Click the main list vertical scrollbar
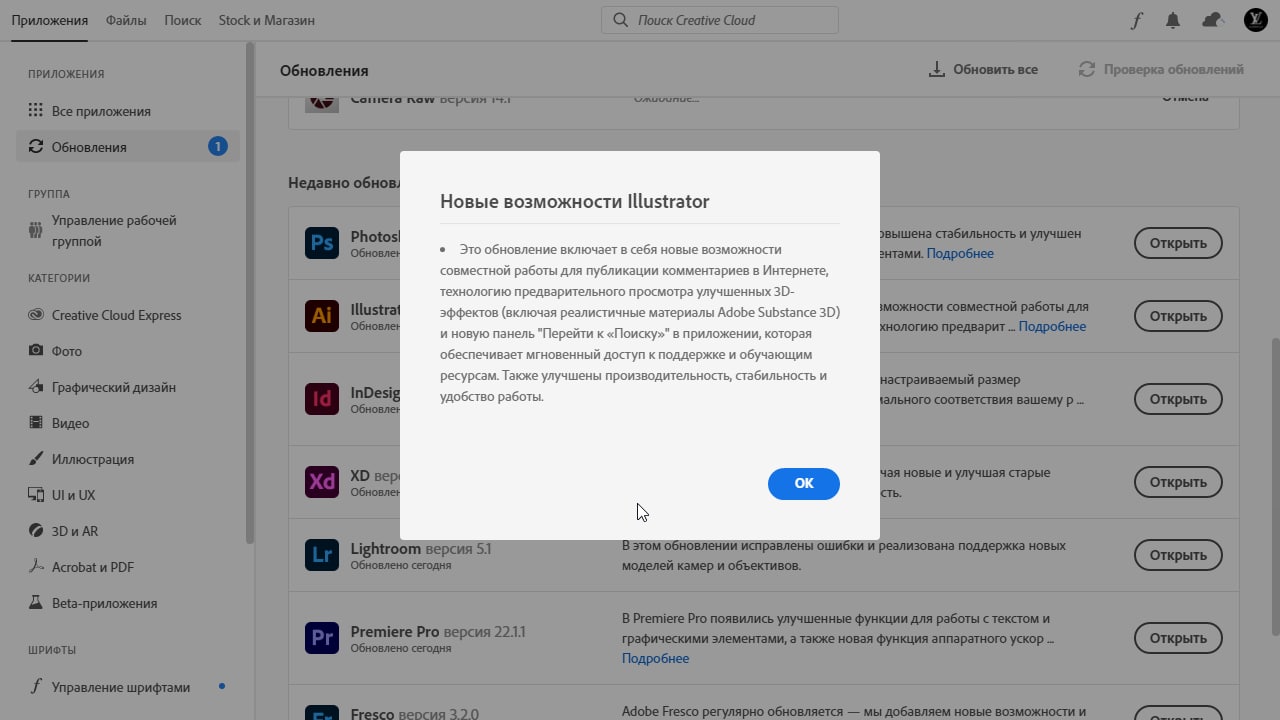 (1274, 485)
